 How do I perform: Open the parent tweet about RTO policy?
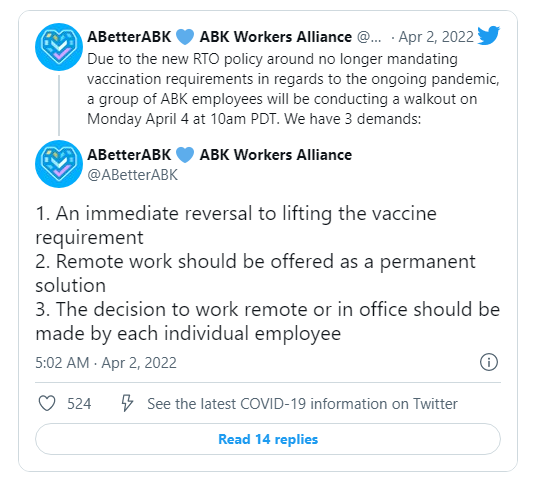(293, 89)
